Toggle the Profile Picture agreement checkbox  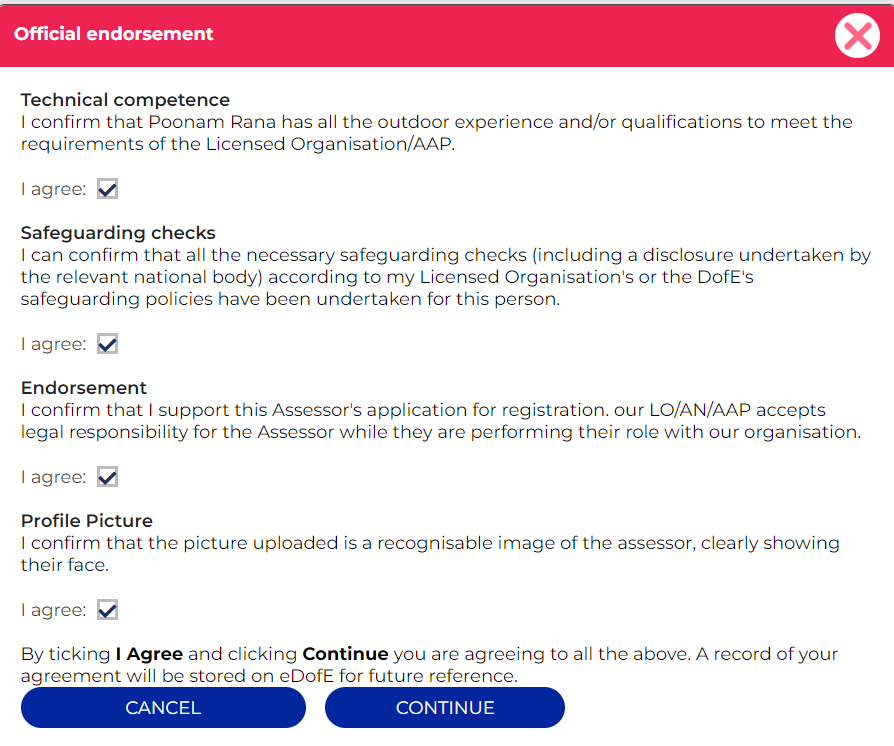click(x=107, y=610)
